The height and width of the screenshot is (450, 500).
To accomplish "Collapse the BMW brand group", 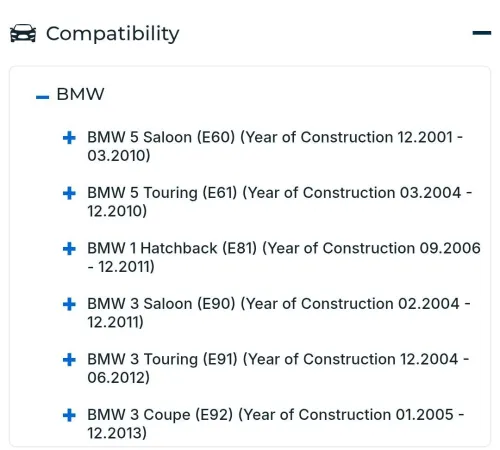I will (x=42, y=97).
